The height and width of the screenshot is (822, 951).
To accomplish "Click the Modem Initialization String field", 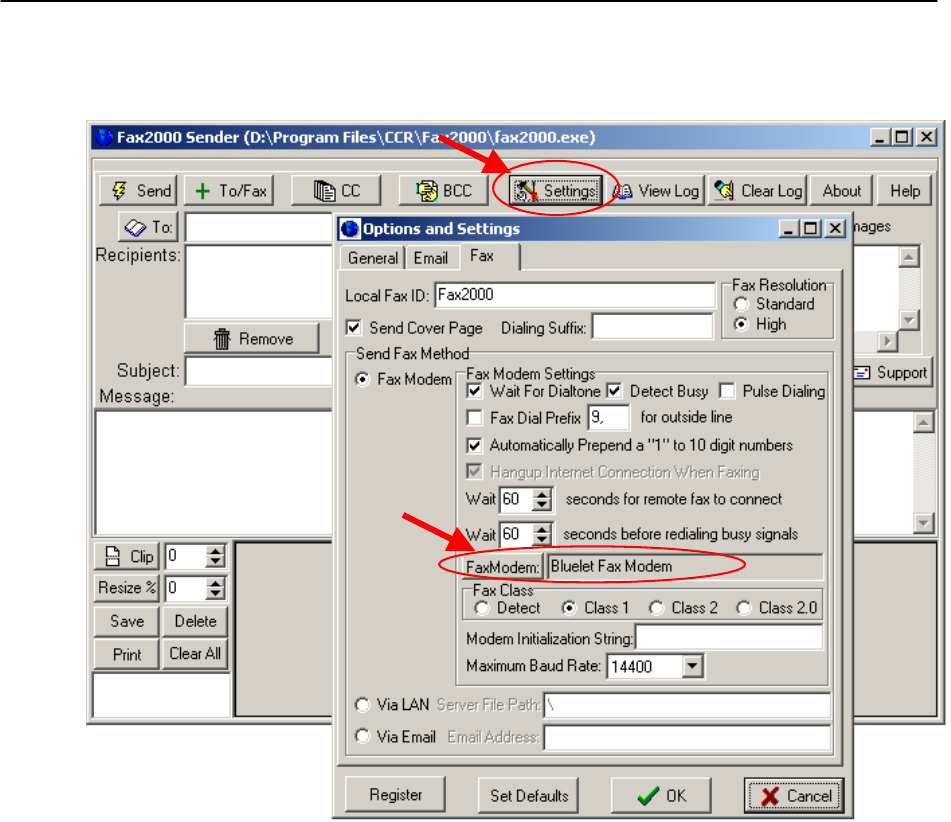I will (729, 638).
